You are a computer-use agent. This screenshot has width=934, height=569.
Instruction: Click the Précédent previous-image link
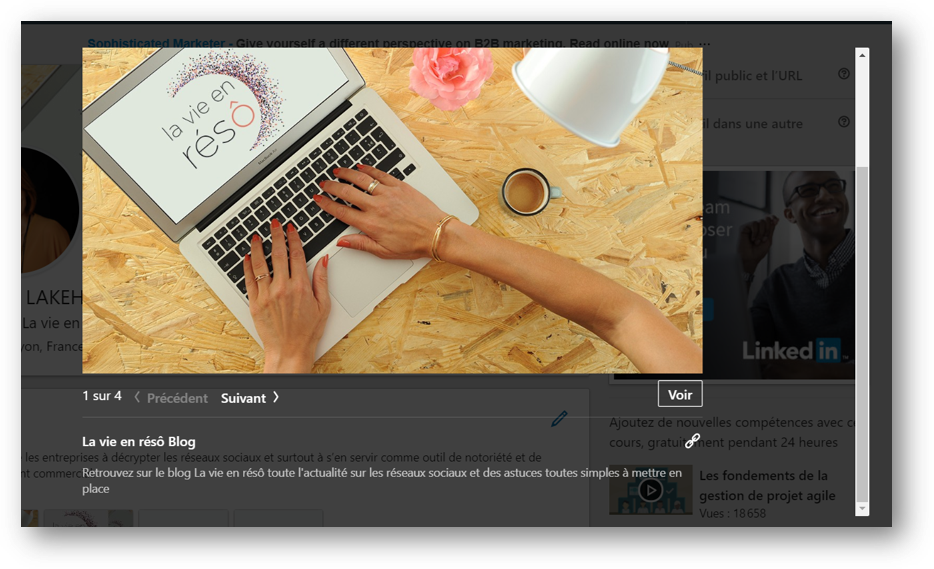click(177, 398)
